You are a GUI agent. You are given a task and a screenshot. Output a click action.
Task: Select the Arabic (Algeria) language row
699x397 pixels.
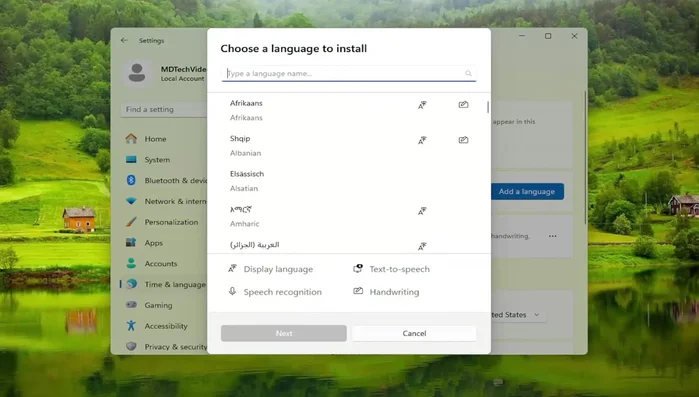pos(349,245)
